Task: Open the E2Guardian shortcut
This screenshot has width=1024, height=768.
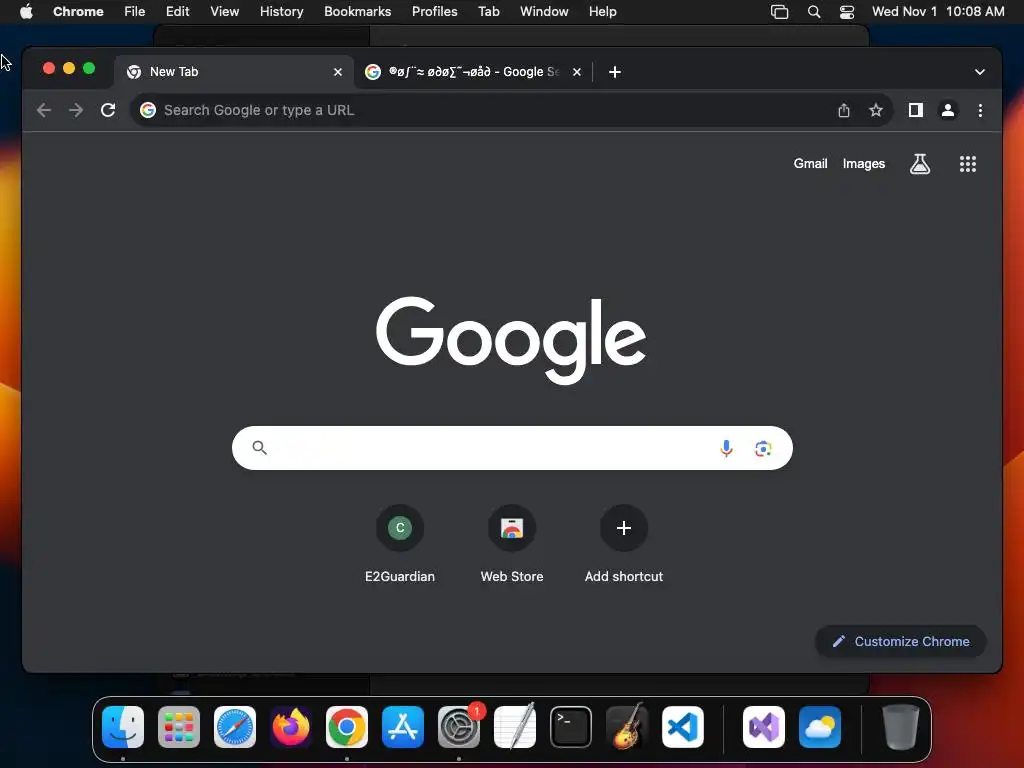Action: 400,543
